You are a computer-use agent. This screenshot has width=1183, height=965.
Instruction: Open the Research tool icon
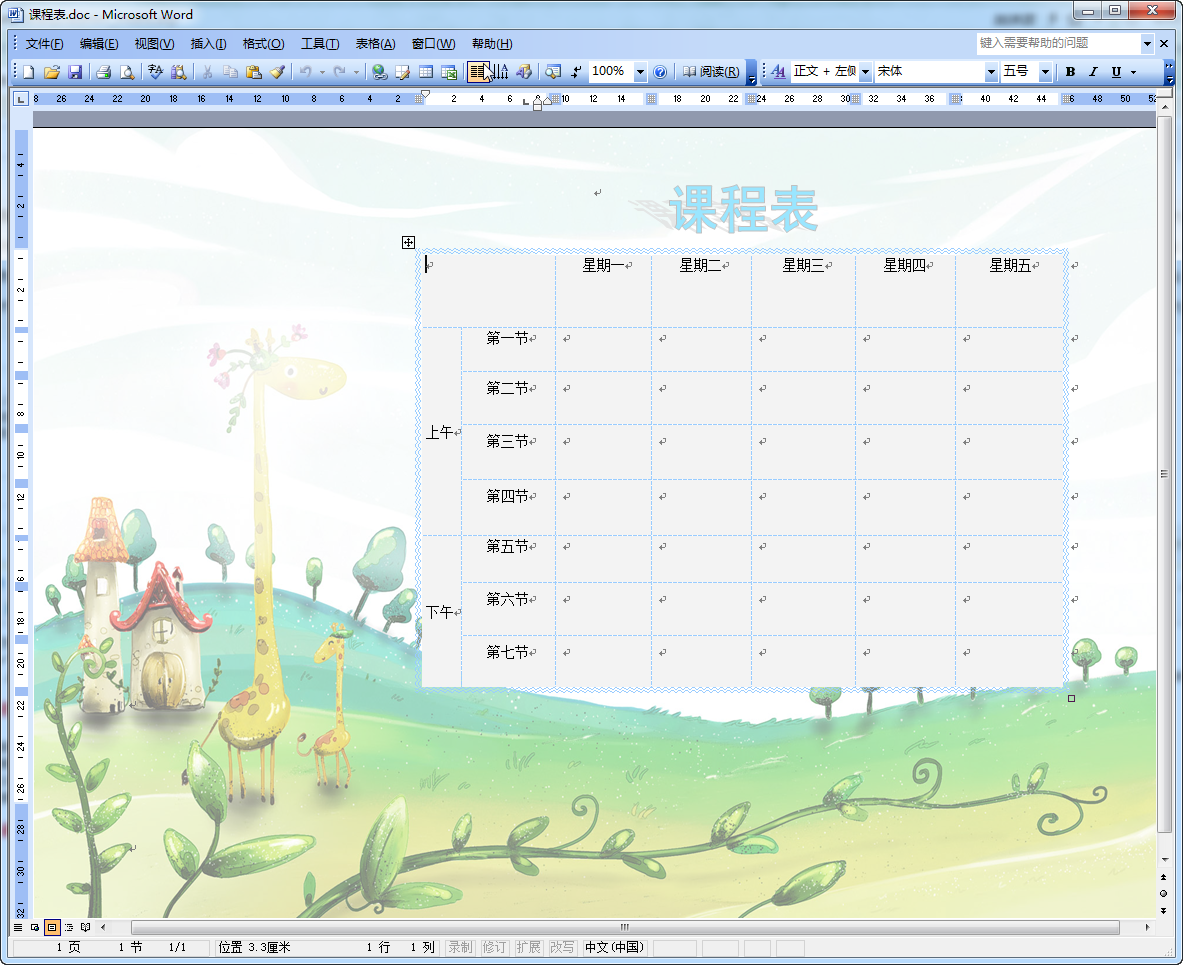[179, 72]
